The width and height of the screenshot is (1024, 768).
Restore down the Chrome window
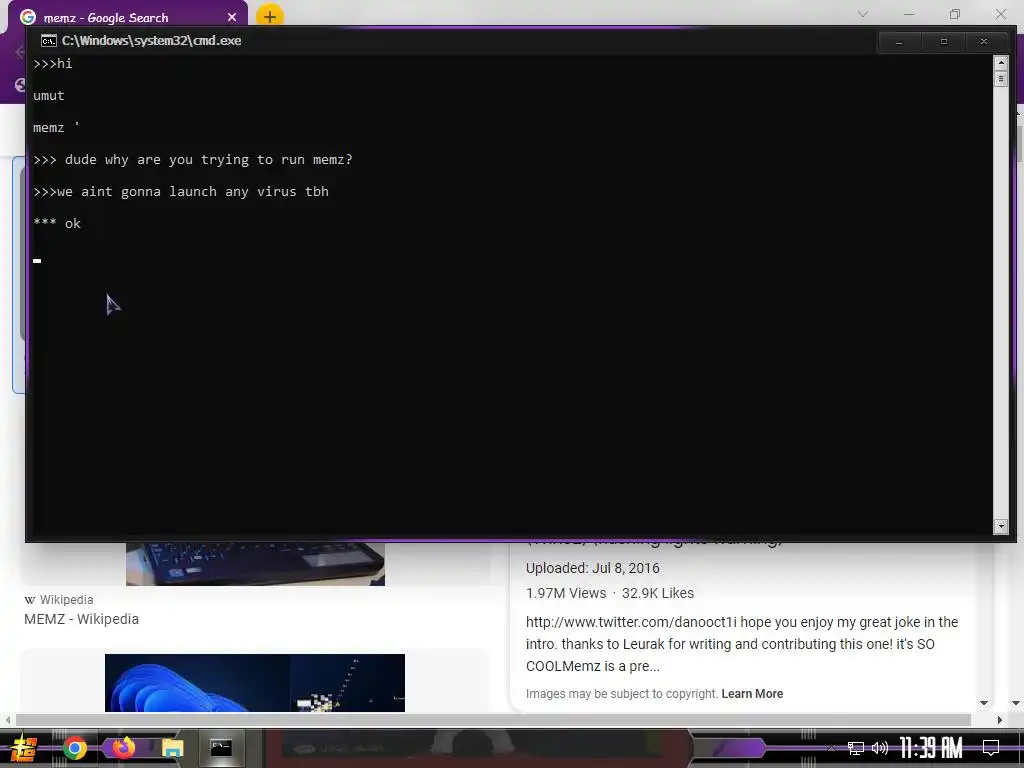955,14
